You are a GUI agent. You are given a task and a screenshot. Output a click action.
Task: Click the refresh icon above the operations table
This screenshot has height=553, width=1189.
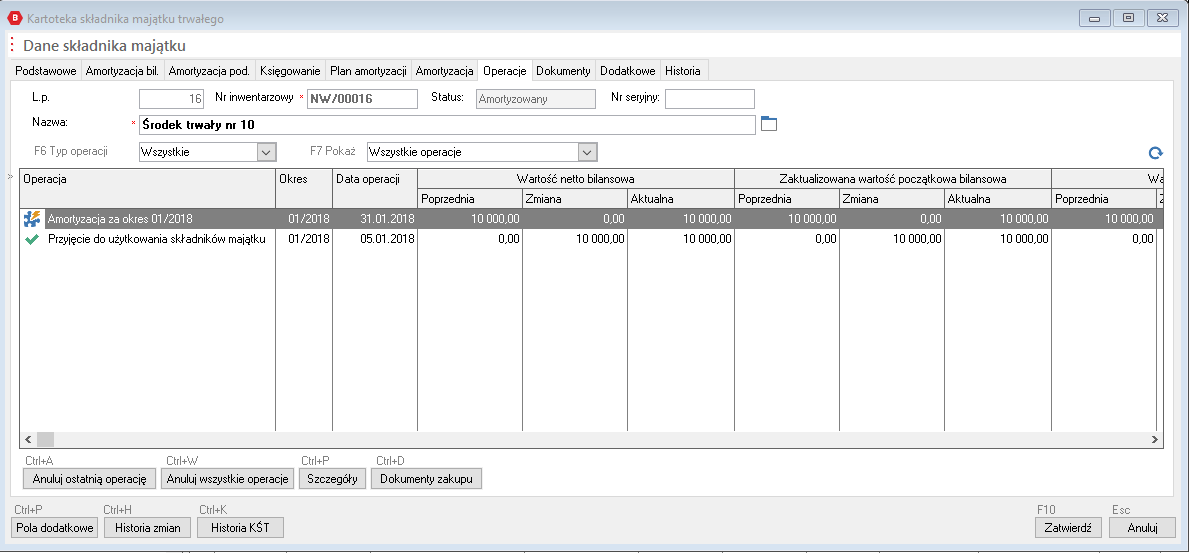[x=1155, y=153]
